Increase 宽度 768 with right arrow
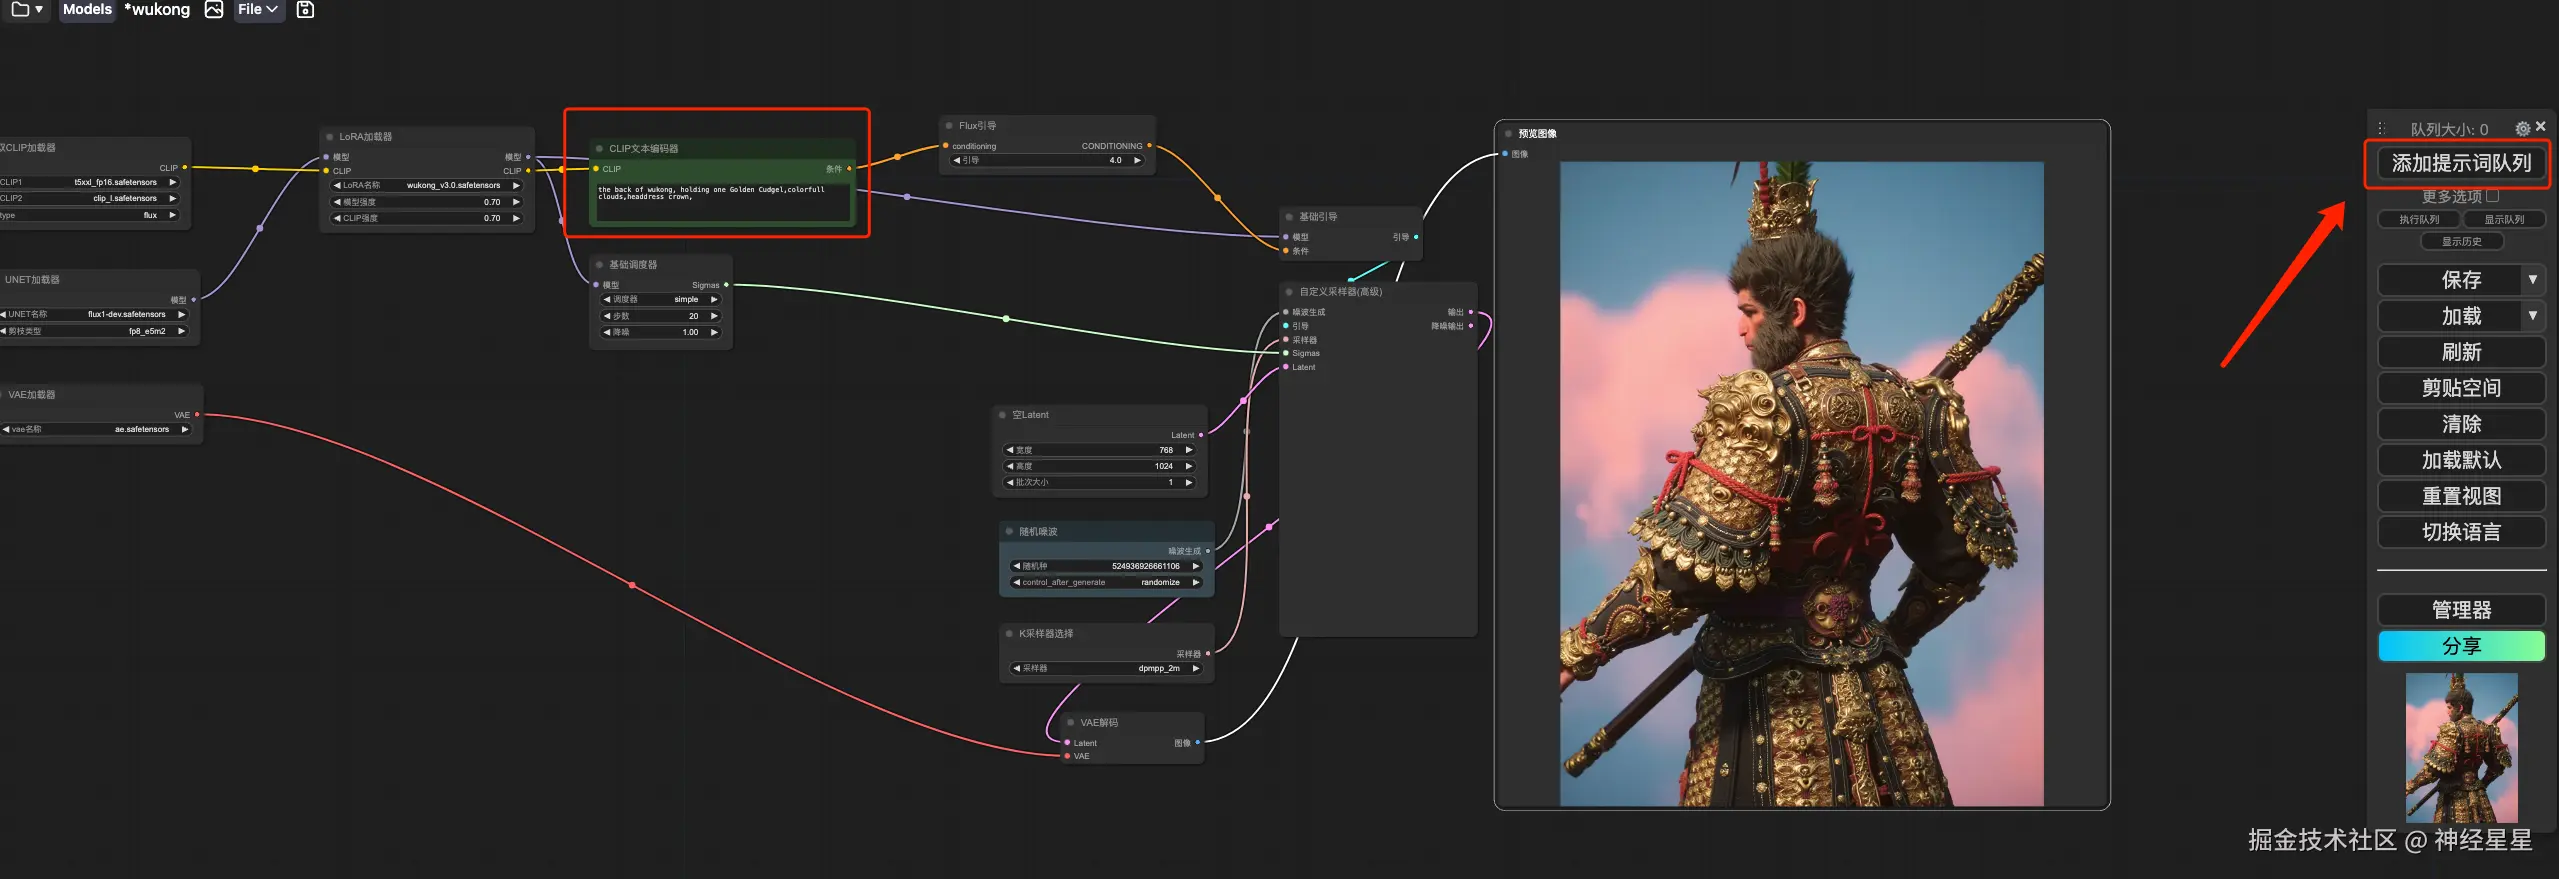The height and width of the screenshot is (879, 2559). (x=1189, y=450)
